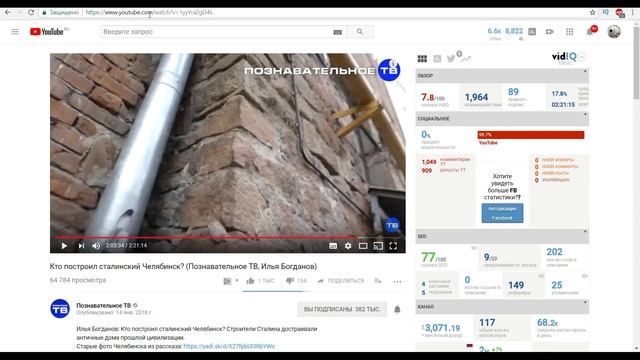This screenshot has width=640, height=360.
Task: Open account avatar menu
Action: 613,31
